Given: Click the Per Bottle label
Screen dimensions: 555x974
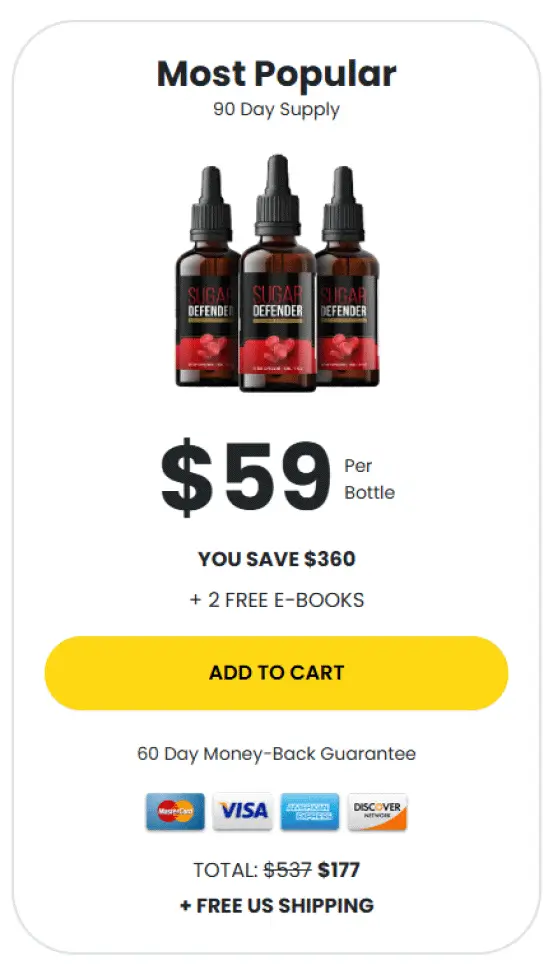Looking at the screenshot, I should [369, 479].
